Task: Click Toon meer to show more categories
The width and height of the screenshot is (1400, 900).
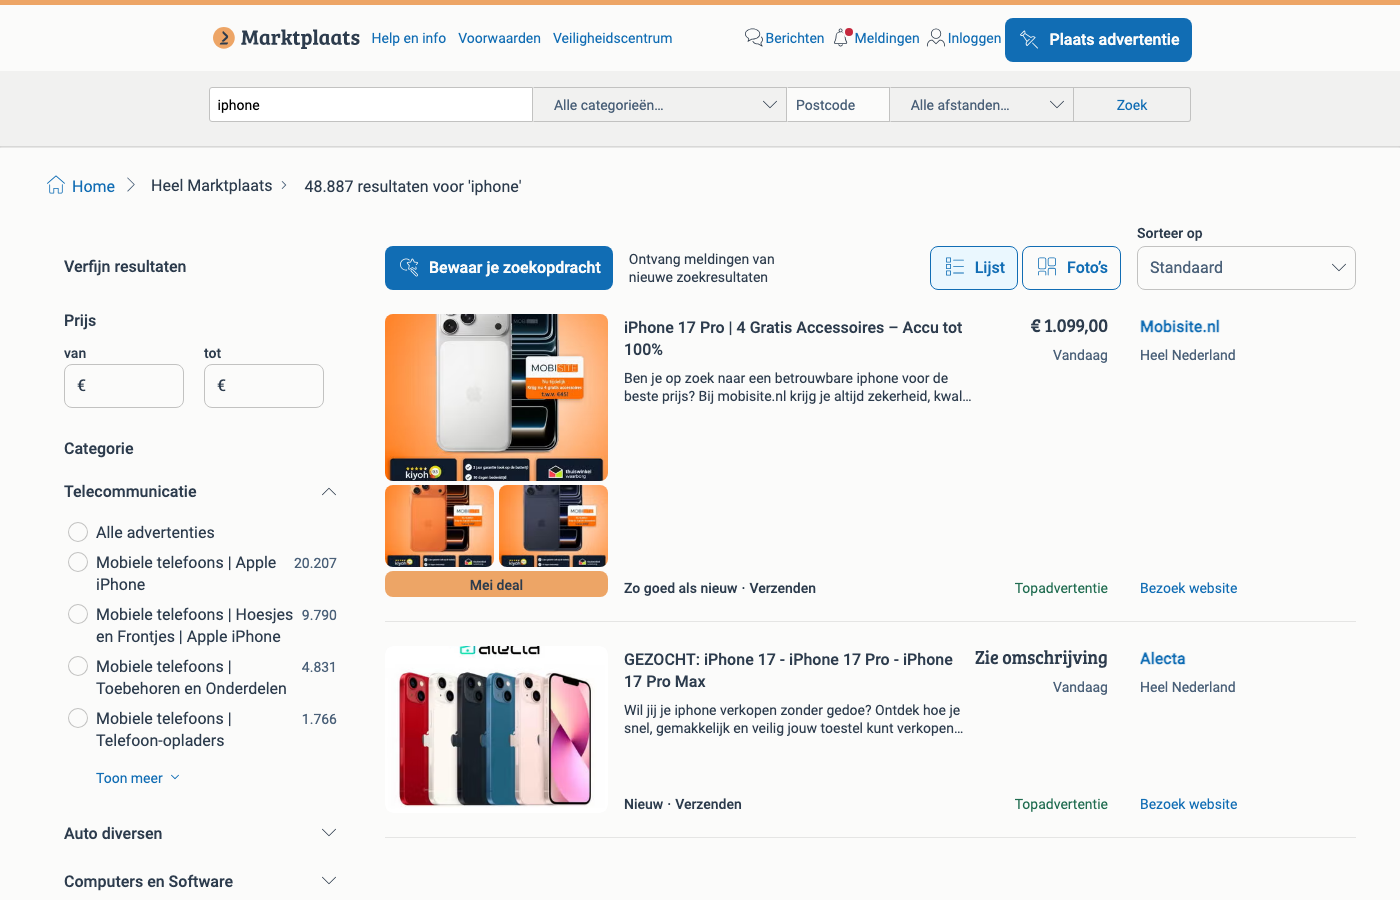Action: coord(138,778)
